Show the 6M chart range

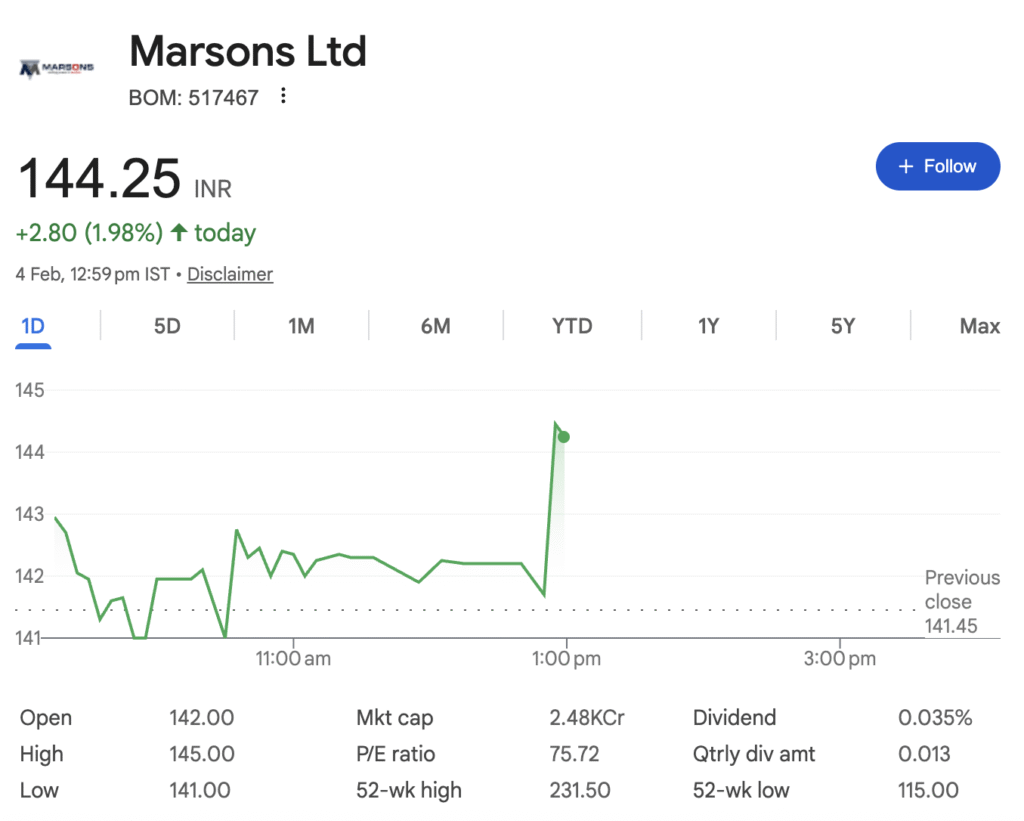pos(435,326)
